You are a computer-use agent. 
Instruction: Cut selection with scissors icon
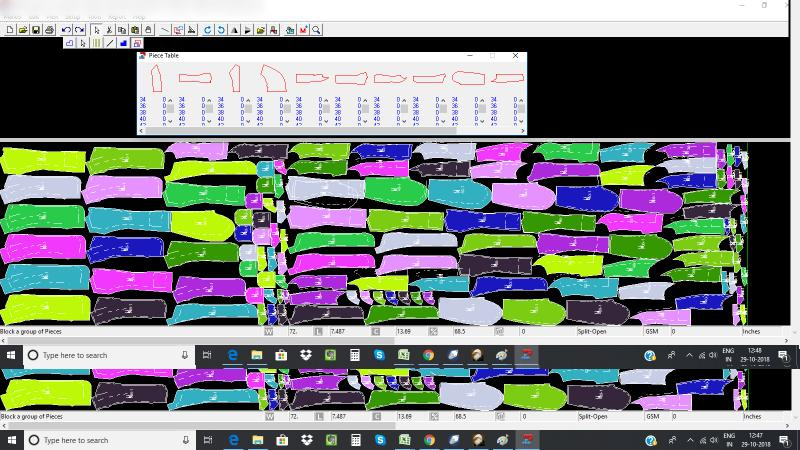coord(109,30)
